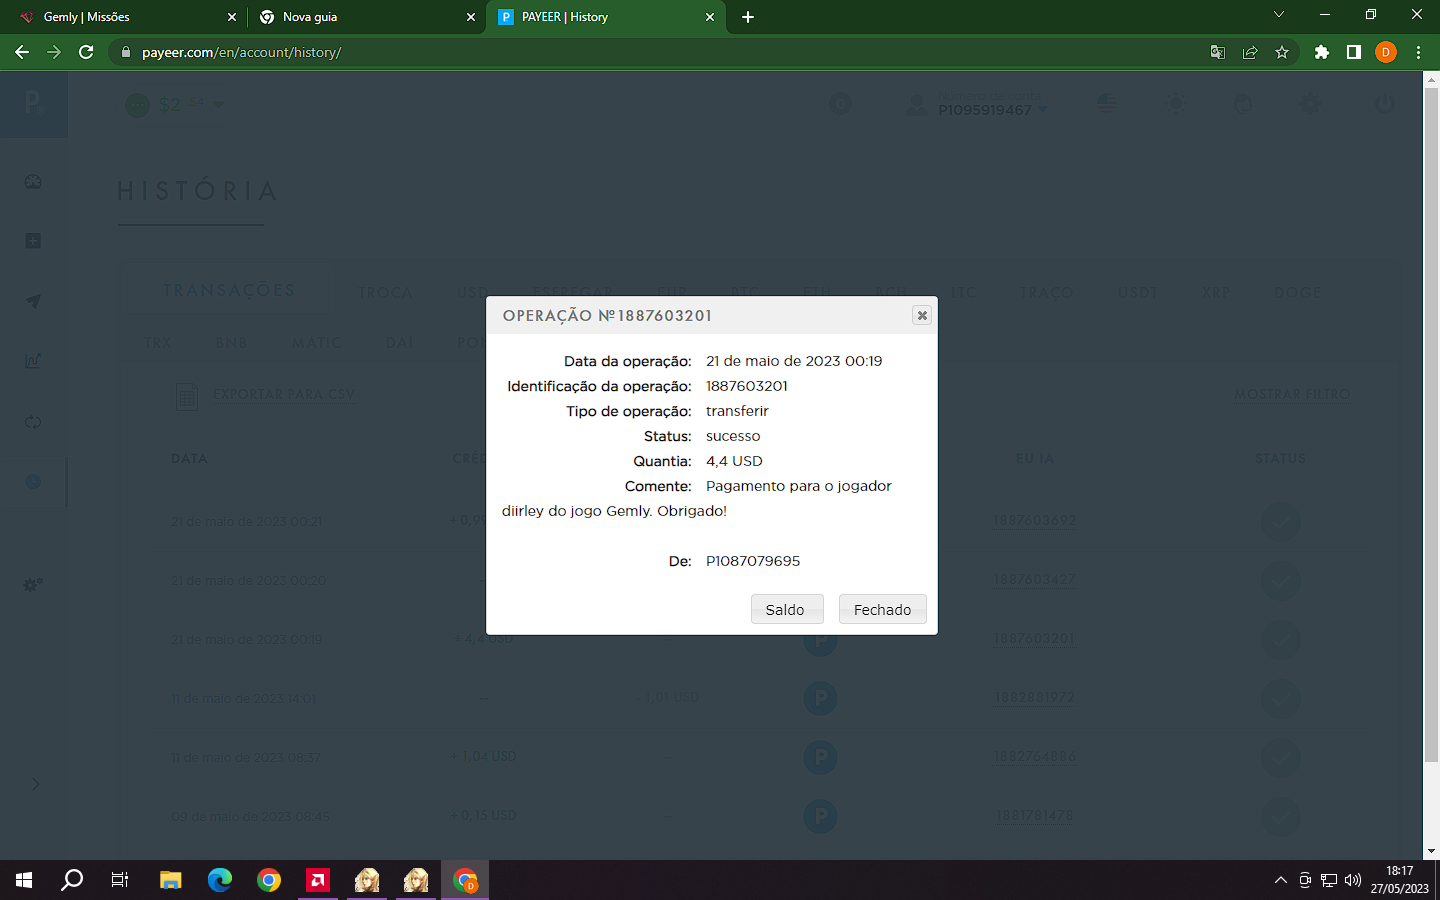1440x900 pixels.
Task: Click the Exportar para CSV link
Action: tap(284, 395)
